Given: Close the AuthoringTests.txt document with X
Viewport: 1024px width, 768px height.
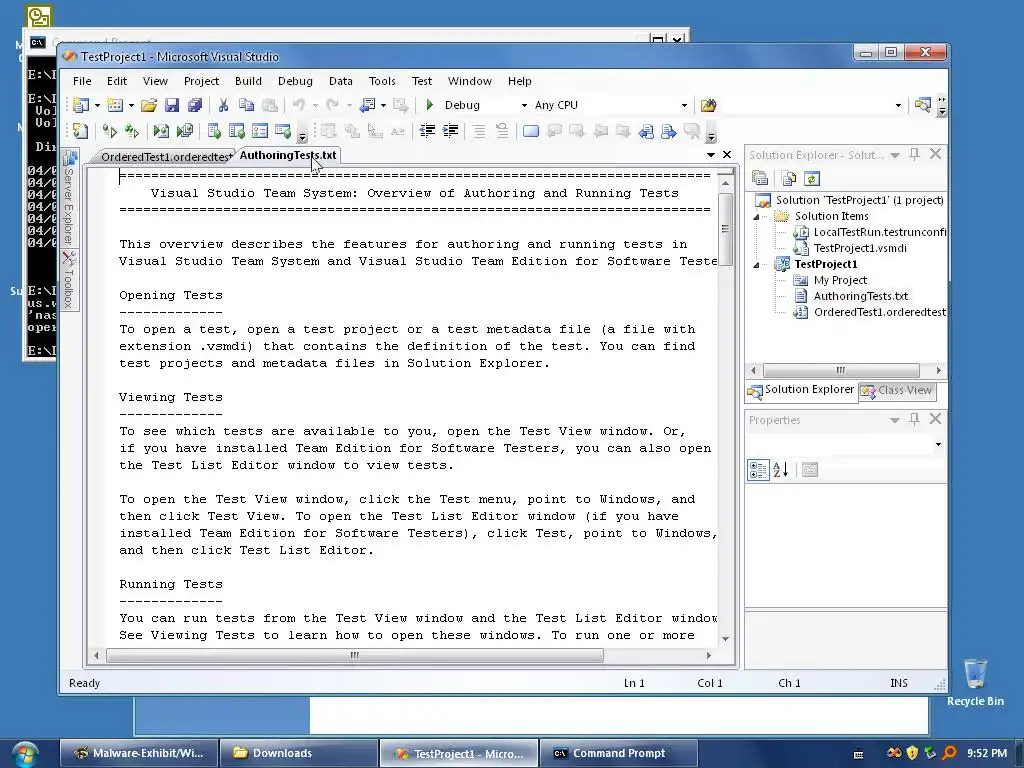Looking at the screenshot, I should point(727,155).
